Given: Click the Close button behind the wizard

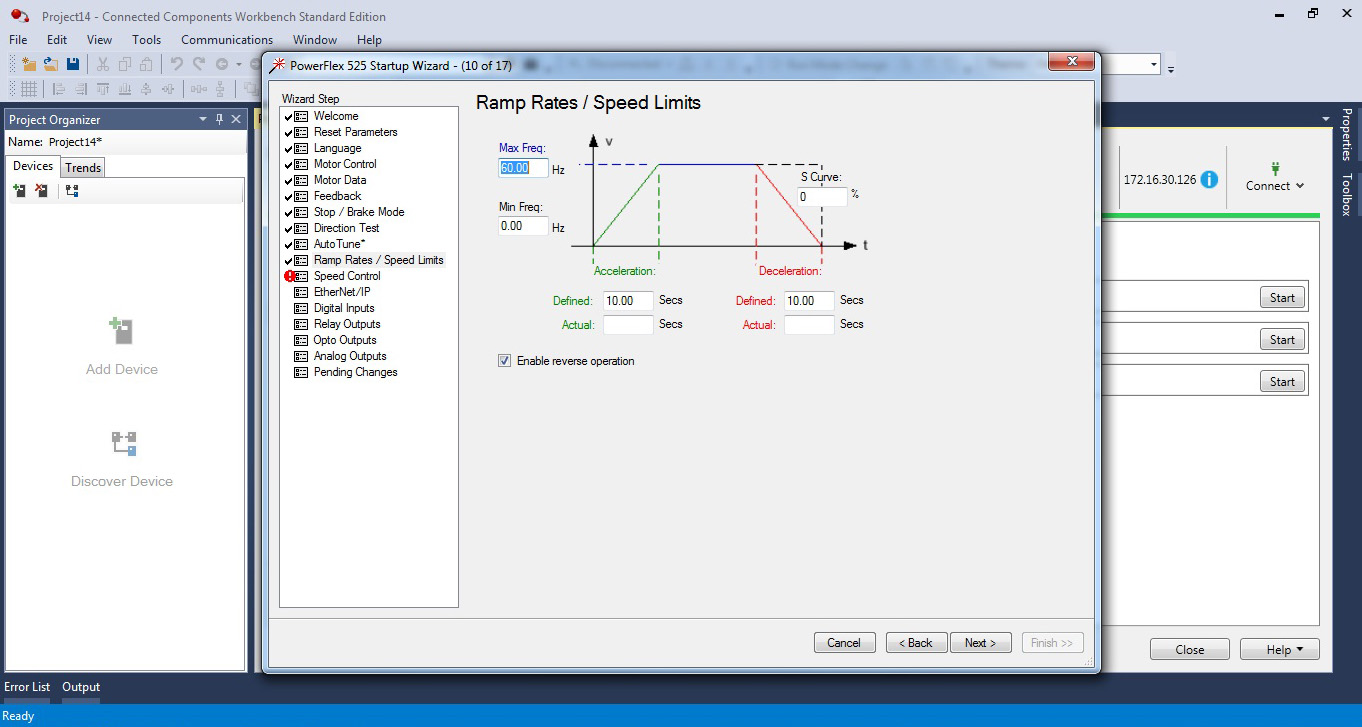Looking at the screenshot, I should click(1190, 650).
